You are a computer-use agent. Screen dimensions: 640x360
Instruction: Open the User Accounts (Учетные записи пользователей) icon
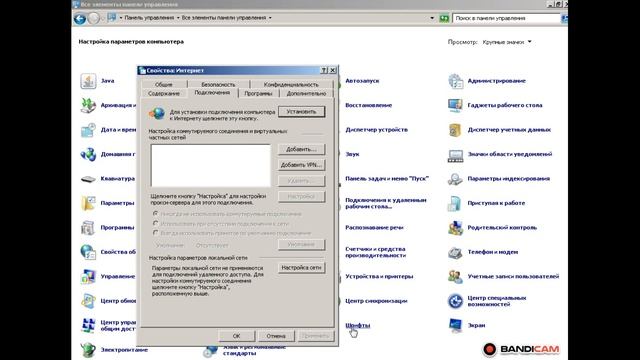click(x=456, y=277)
